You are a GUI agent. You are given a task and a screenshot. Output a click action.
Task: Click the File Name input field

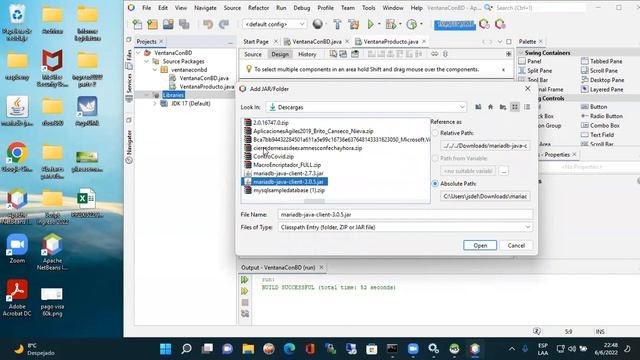point(405,215)
